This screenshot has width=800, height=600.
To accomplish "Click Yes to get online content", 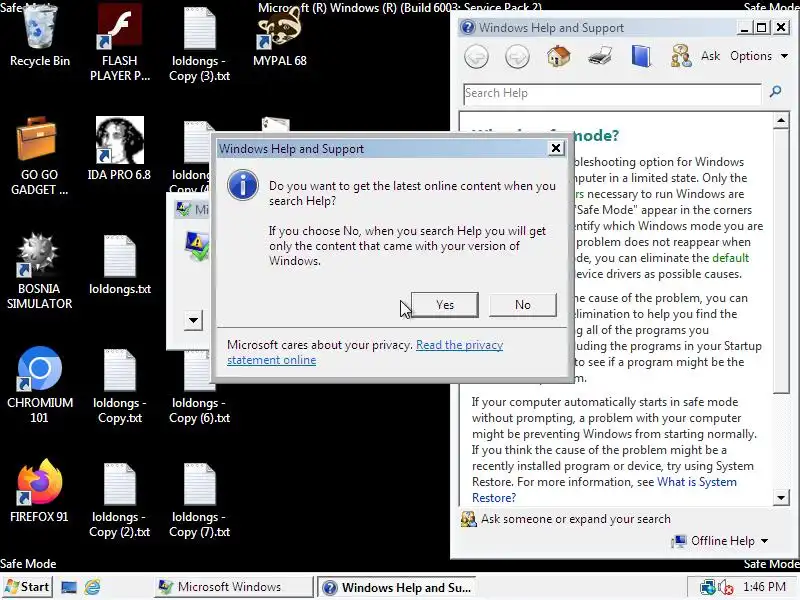I will pos(445,305).
